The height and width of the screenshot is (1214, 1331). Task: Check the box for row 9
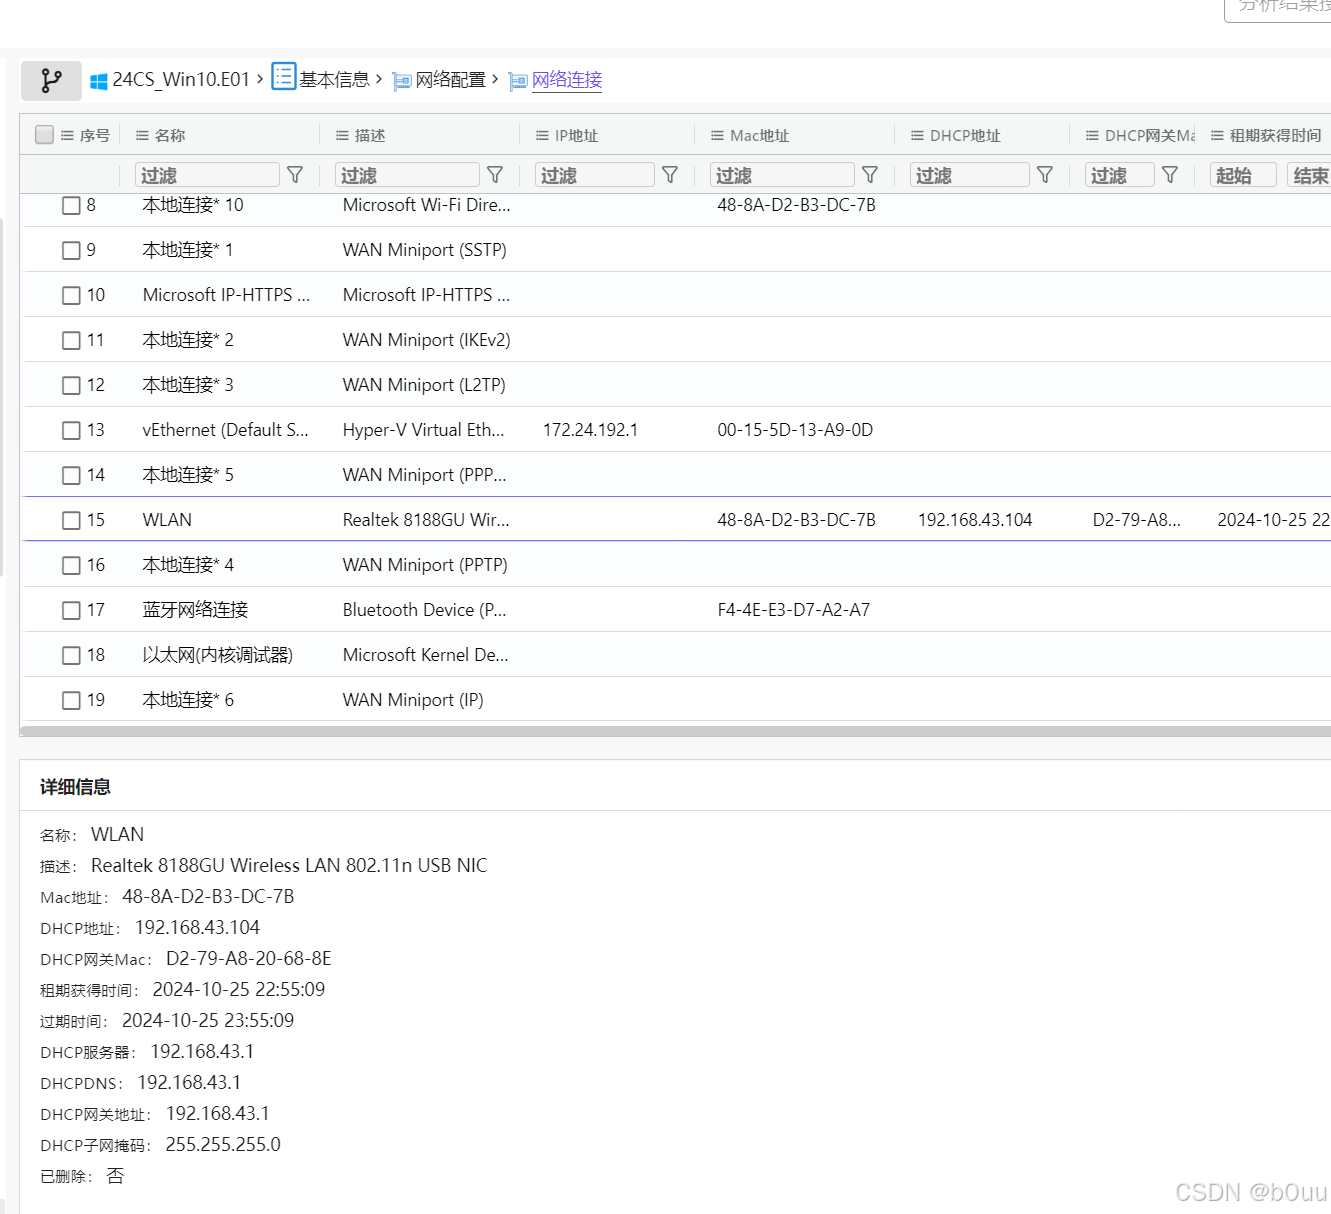71,250
